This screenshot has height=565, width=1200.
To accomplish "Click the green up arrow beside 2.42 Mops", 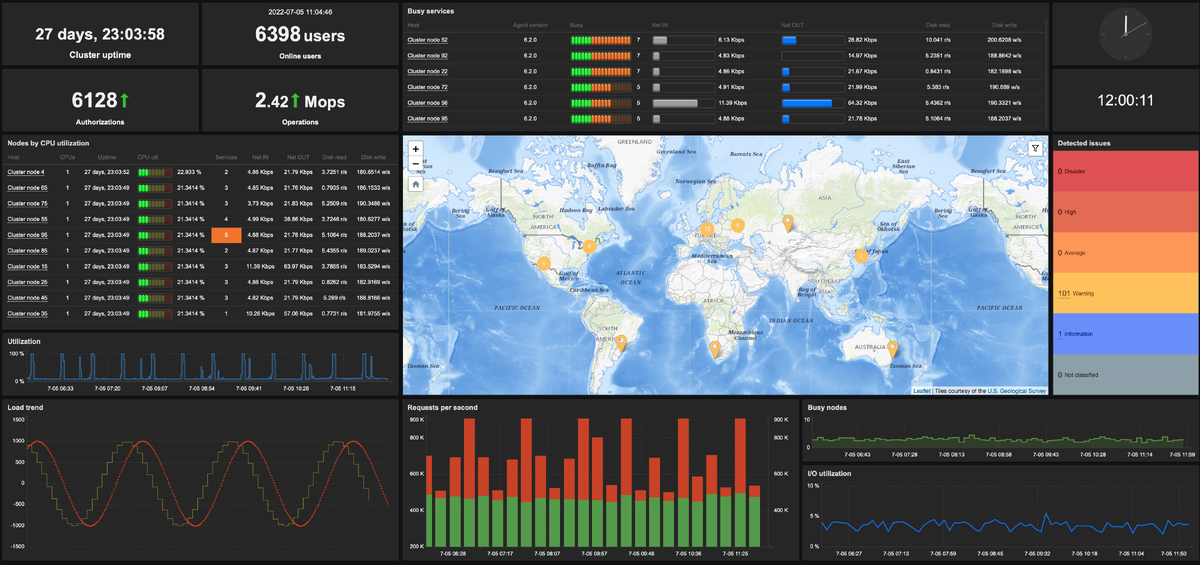I will tap(296, 100).
